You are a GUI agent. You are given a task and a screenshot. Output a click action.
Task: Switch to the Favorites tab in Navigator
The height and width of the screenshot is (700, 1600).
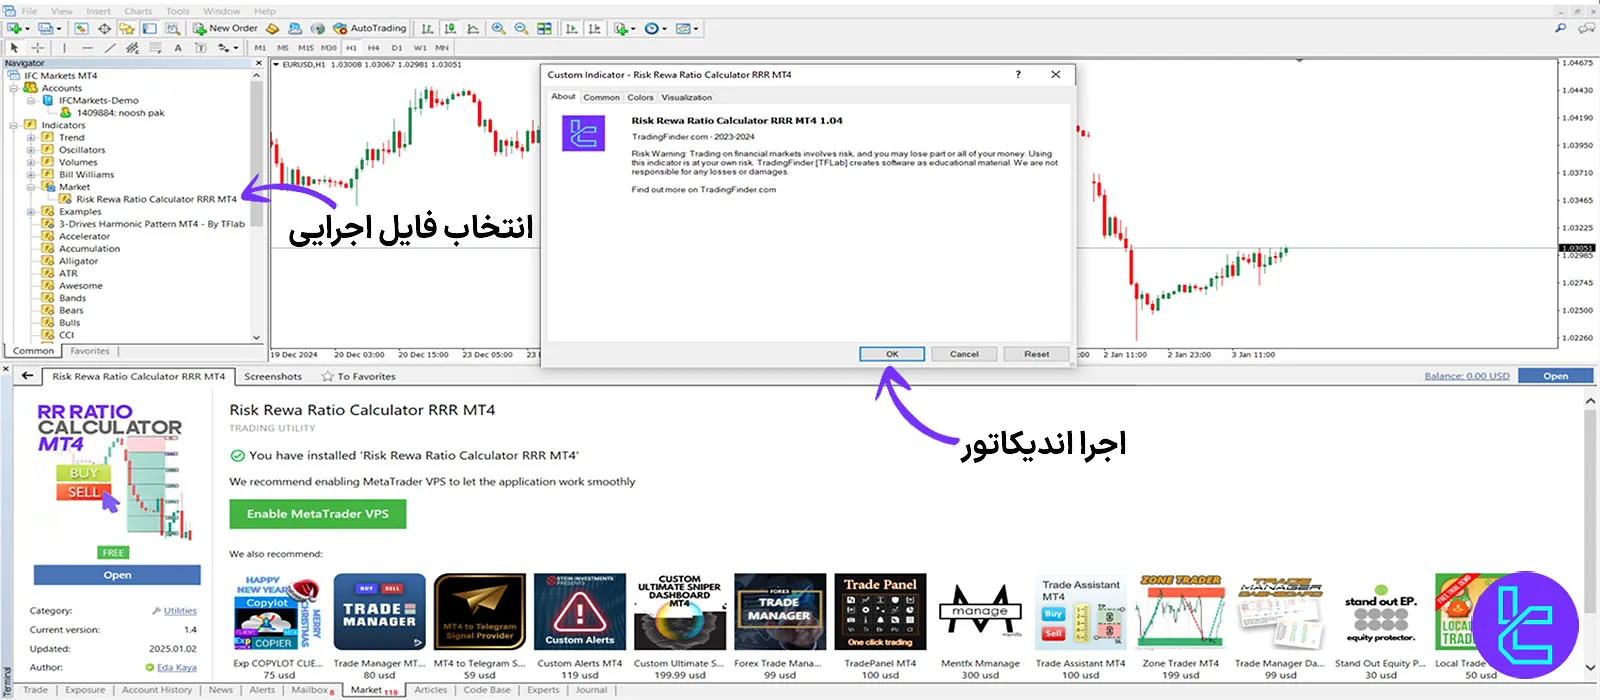pos(90,351)
